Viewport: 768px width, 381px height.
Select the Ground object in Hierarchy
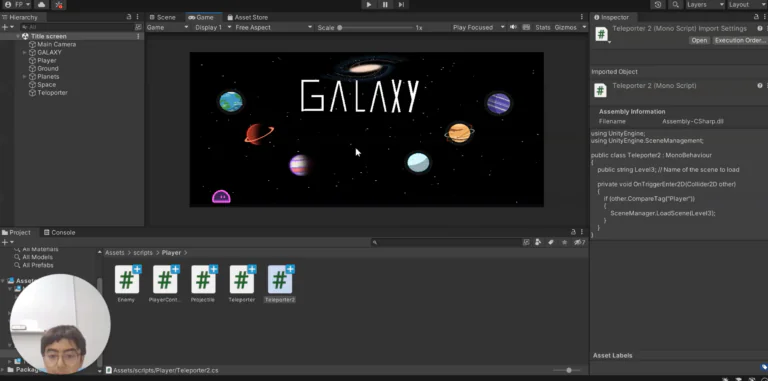[48, 69]
